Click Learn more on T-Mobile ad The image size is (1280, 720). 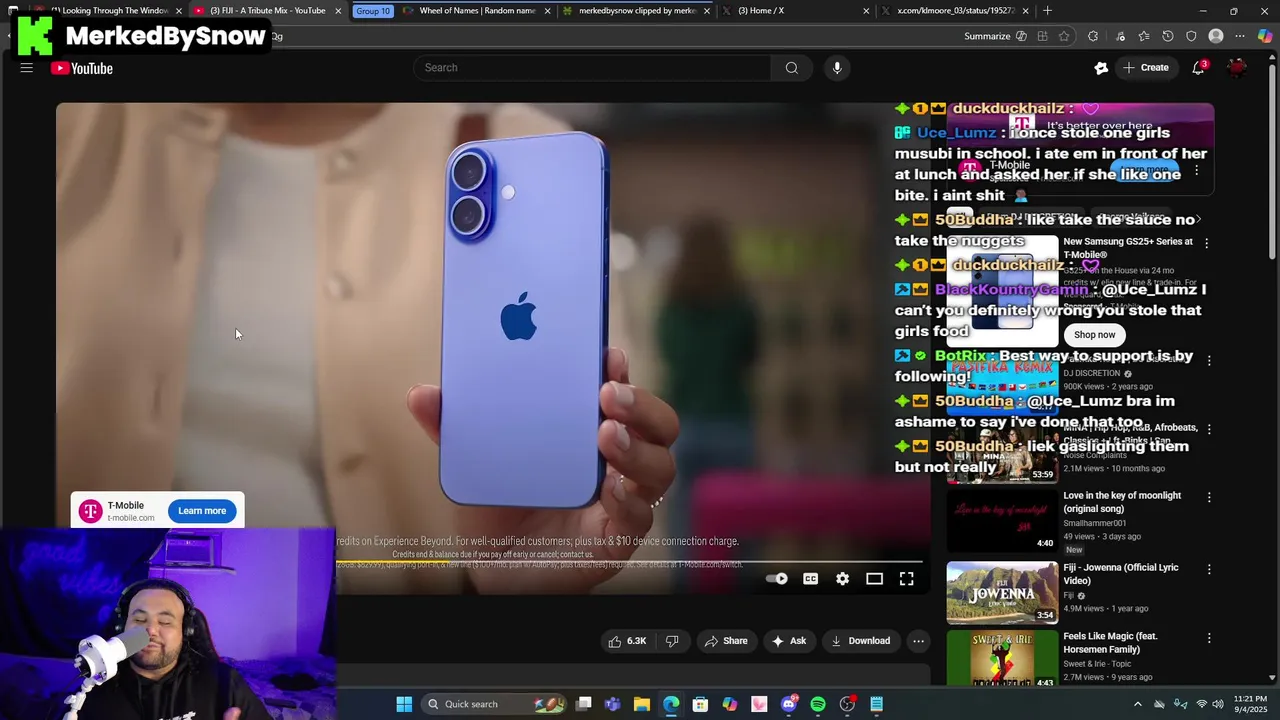(x=202, y=511)
